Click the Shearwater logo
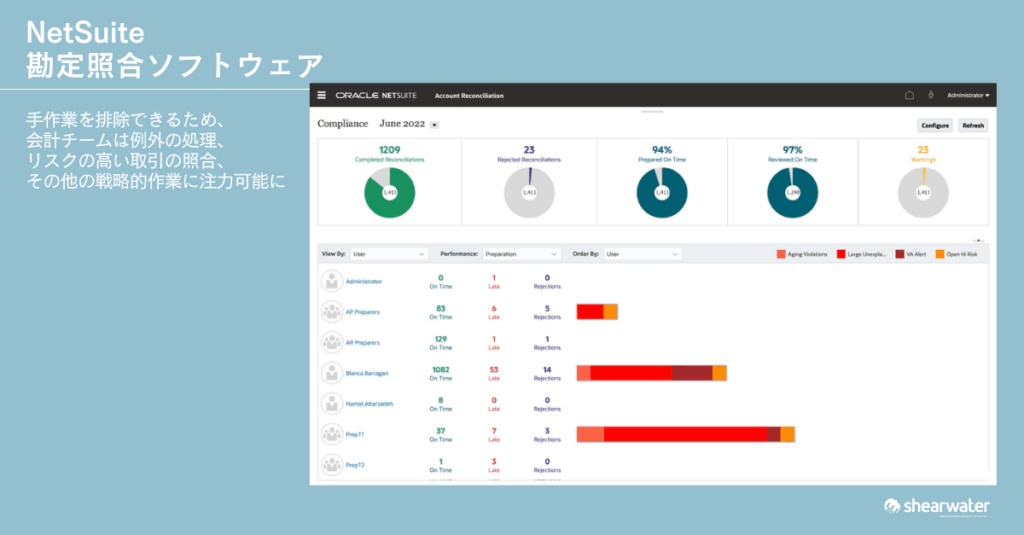 [x=936, y=506]
